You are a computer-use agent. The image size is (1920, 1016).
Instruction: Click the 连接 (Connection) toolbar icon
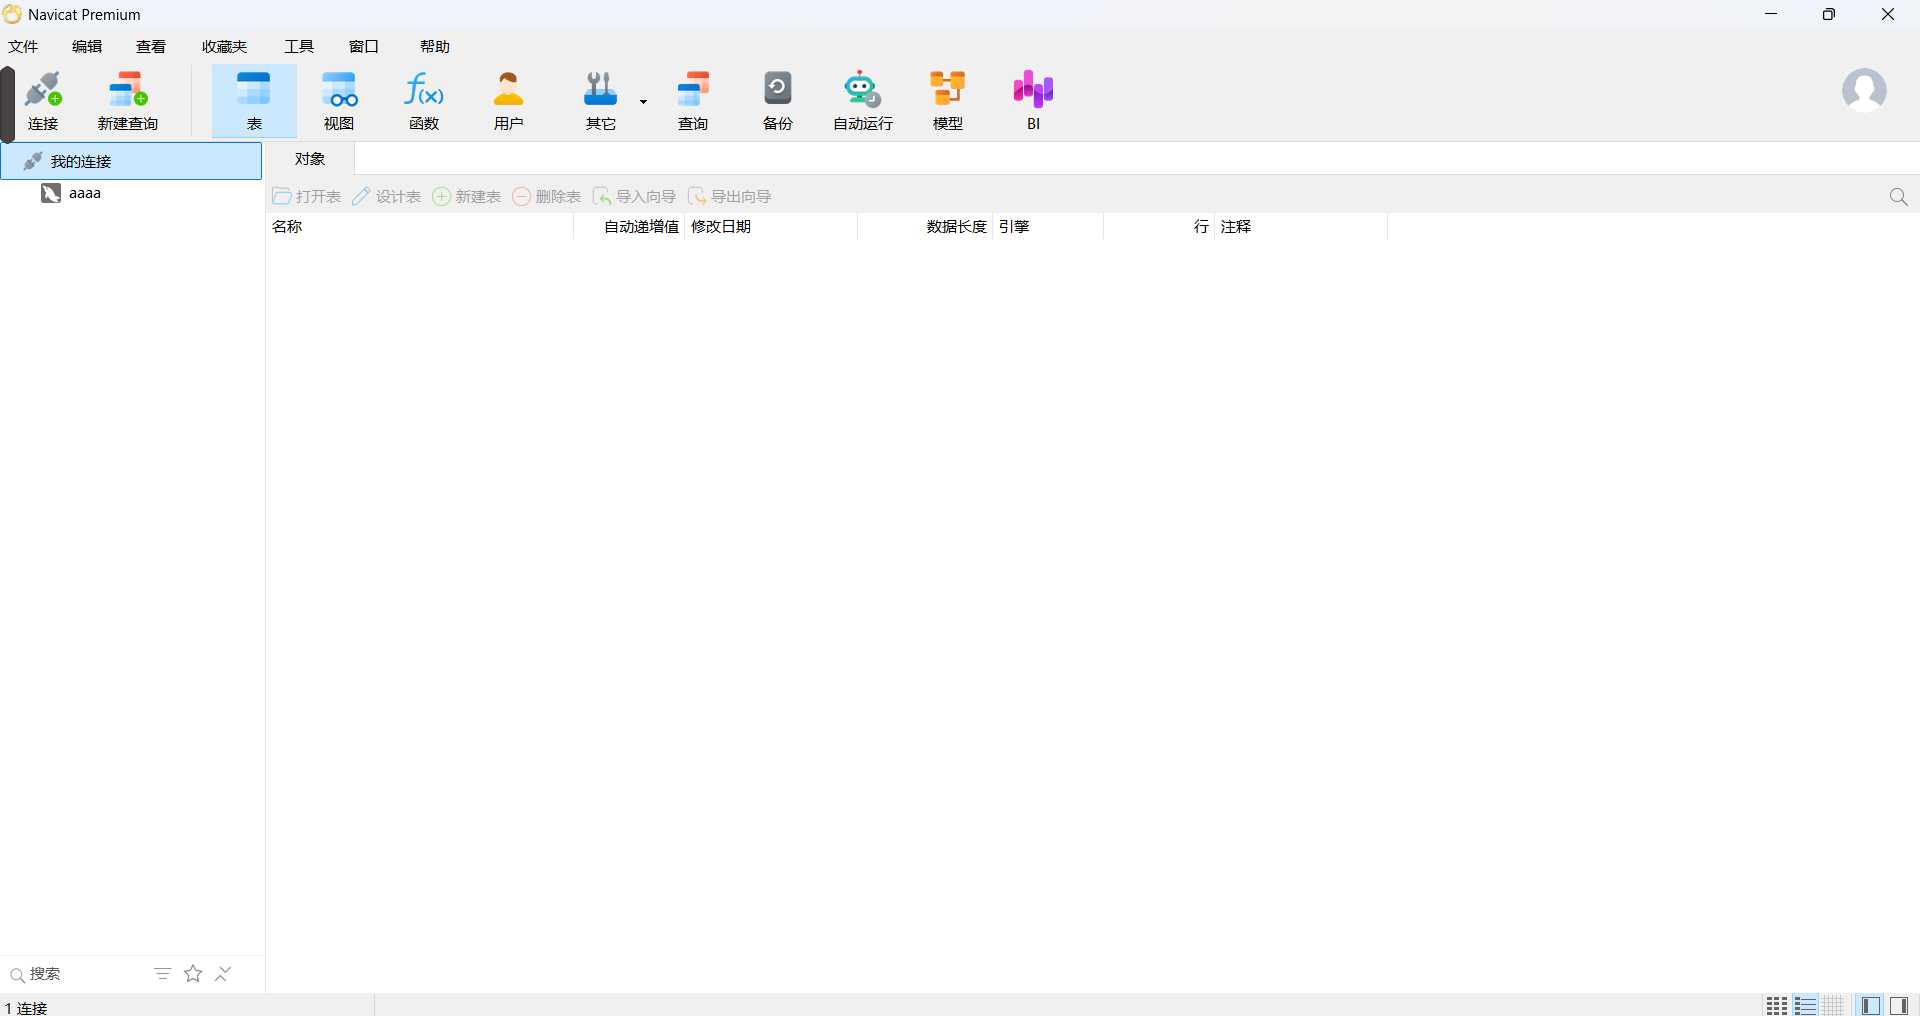tap(43, 100)
